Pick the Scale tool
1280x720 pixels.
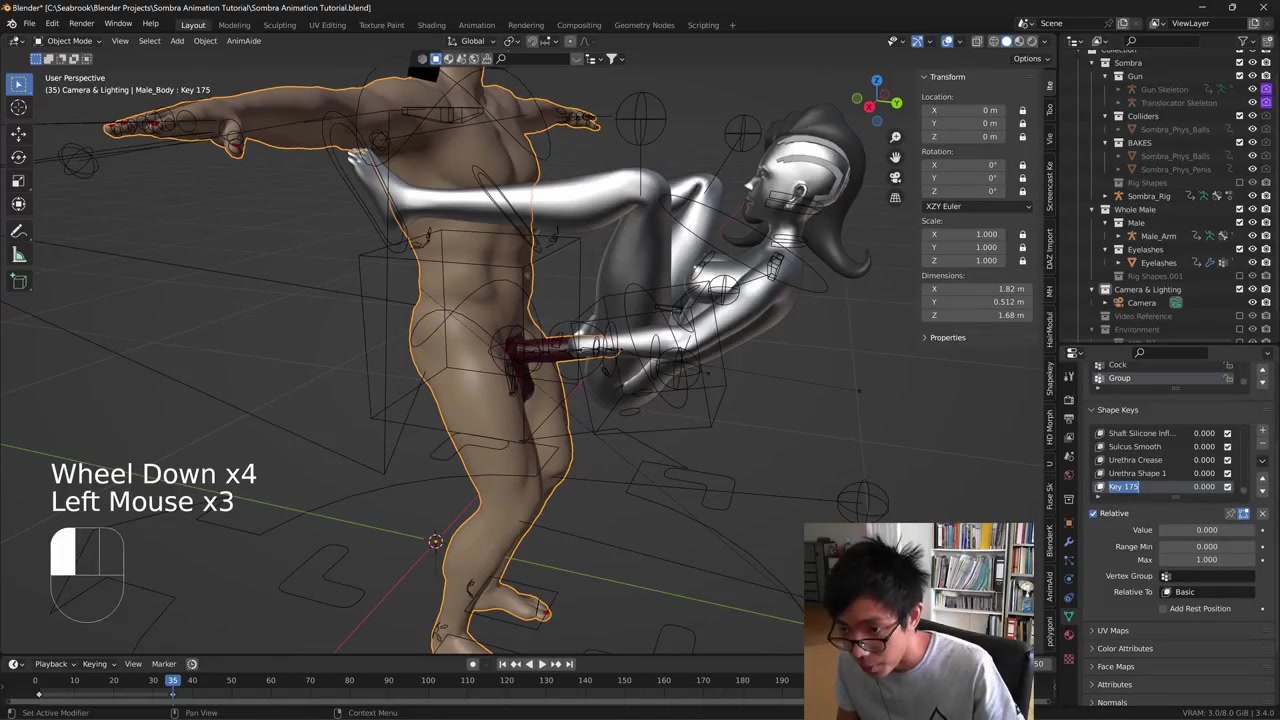[18, 181]
